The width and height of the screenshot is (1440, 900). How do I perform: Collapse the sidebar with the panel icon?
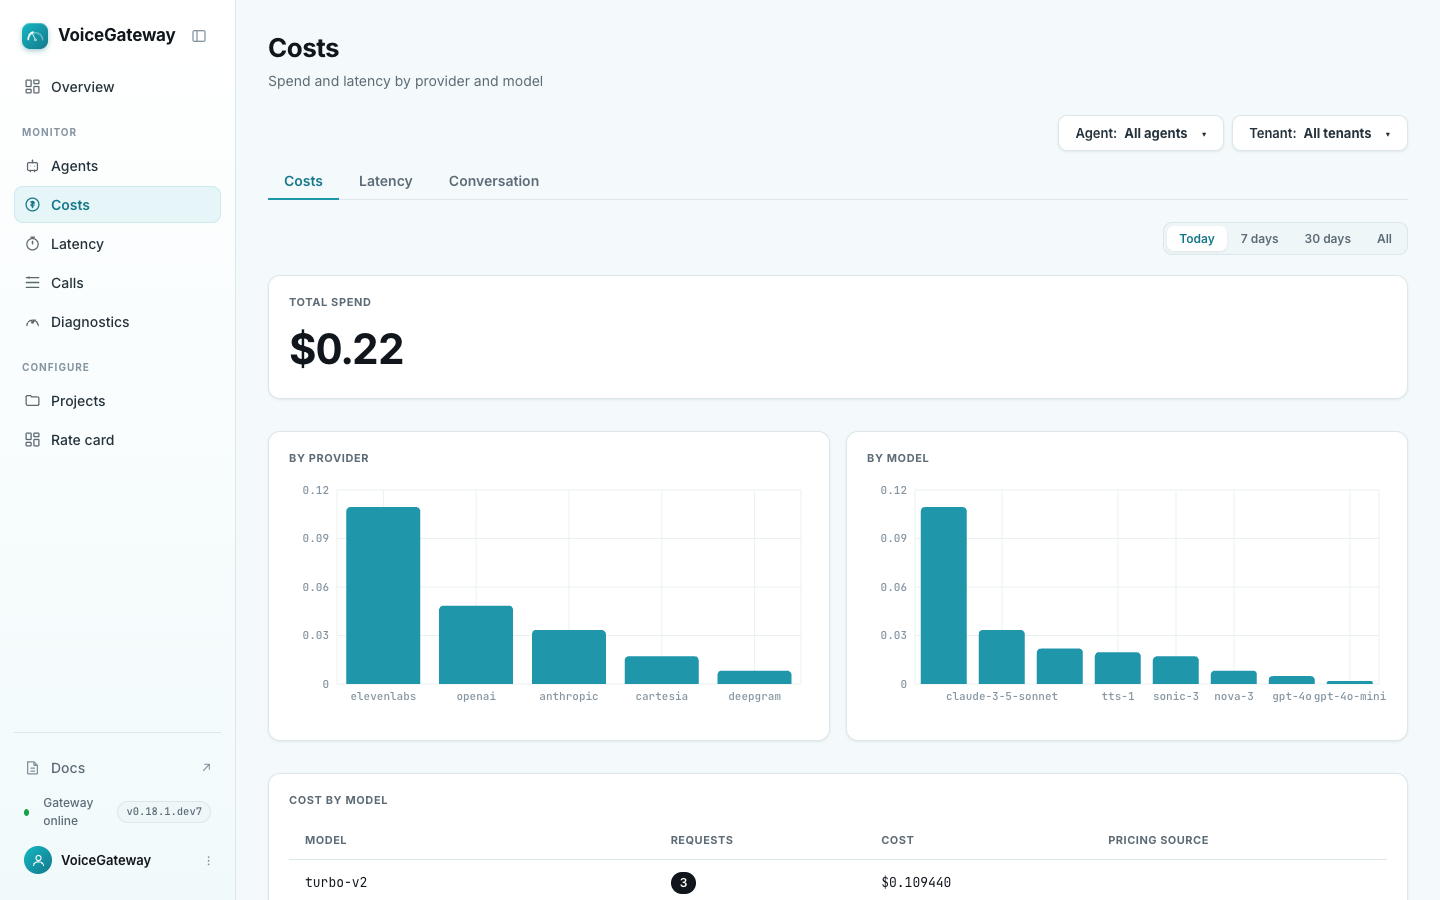(199, 36)
